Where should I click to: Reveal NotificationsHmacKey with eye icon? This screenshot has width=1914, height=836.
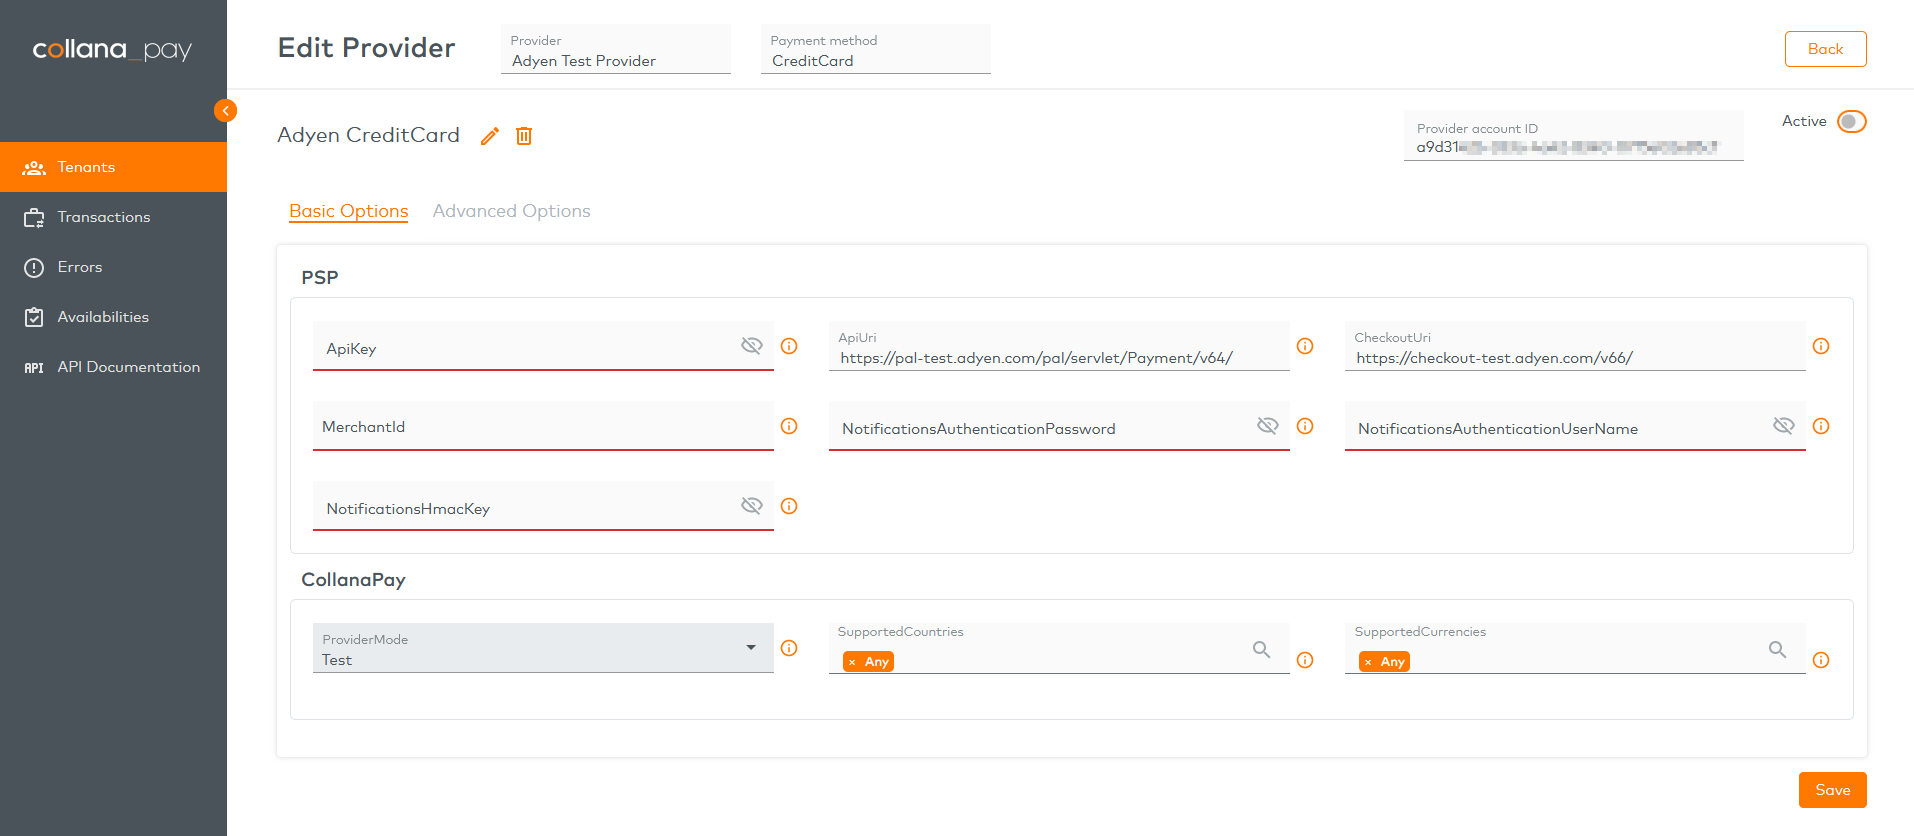pos(752,505)
